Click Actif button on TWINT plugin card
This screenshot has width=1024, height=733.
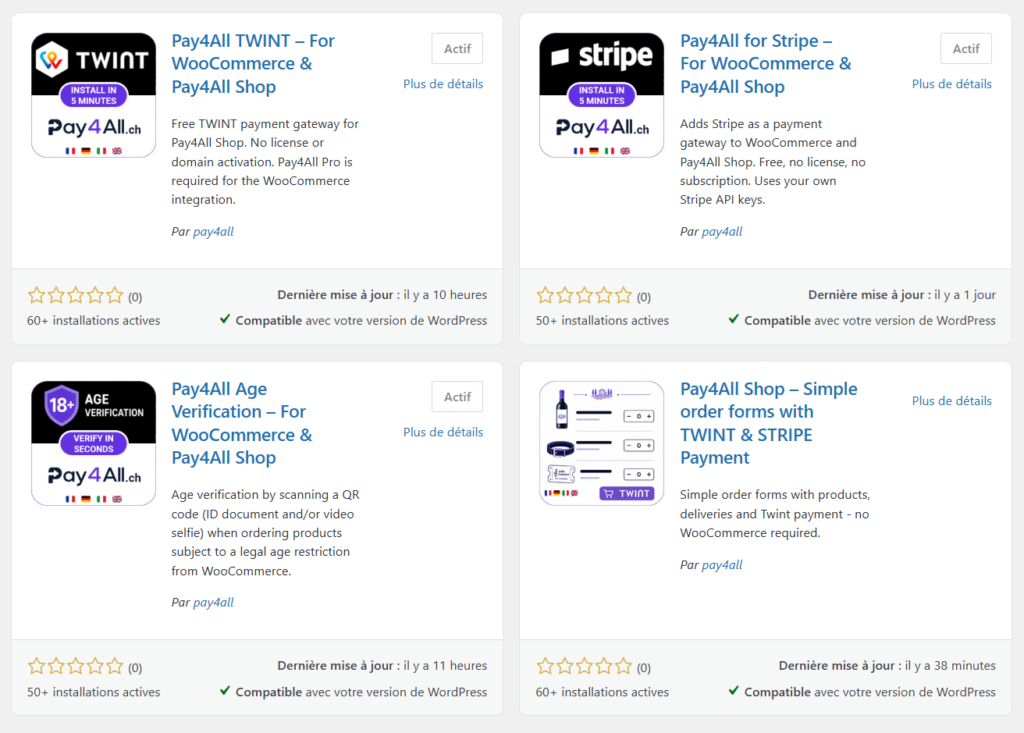pyautogui.click(x=457, y=48)
